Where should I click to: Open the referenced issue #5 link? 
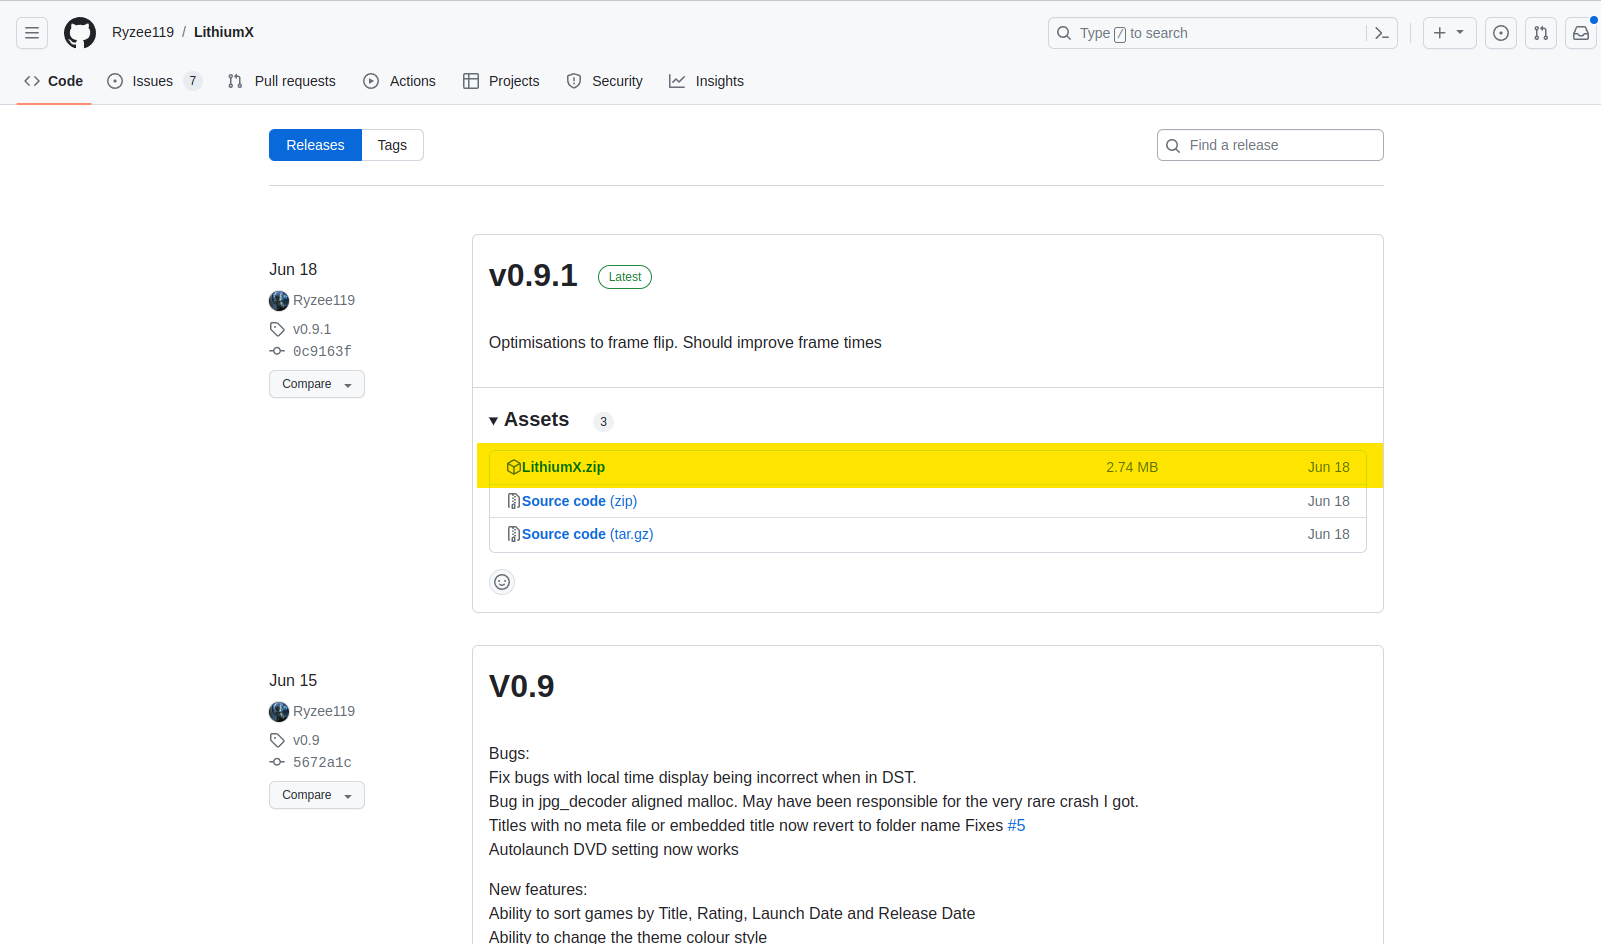1016,825
